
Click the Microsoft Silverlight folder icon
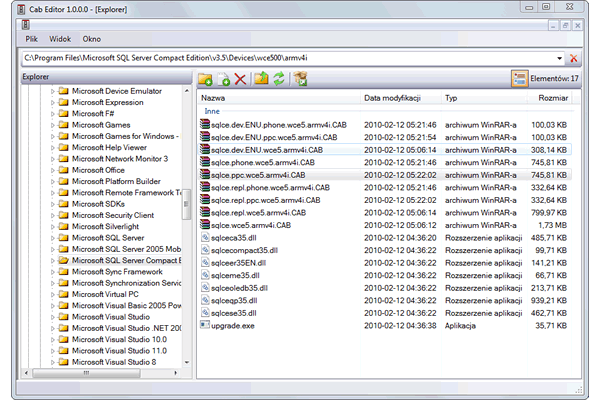64,226
